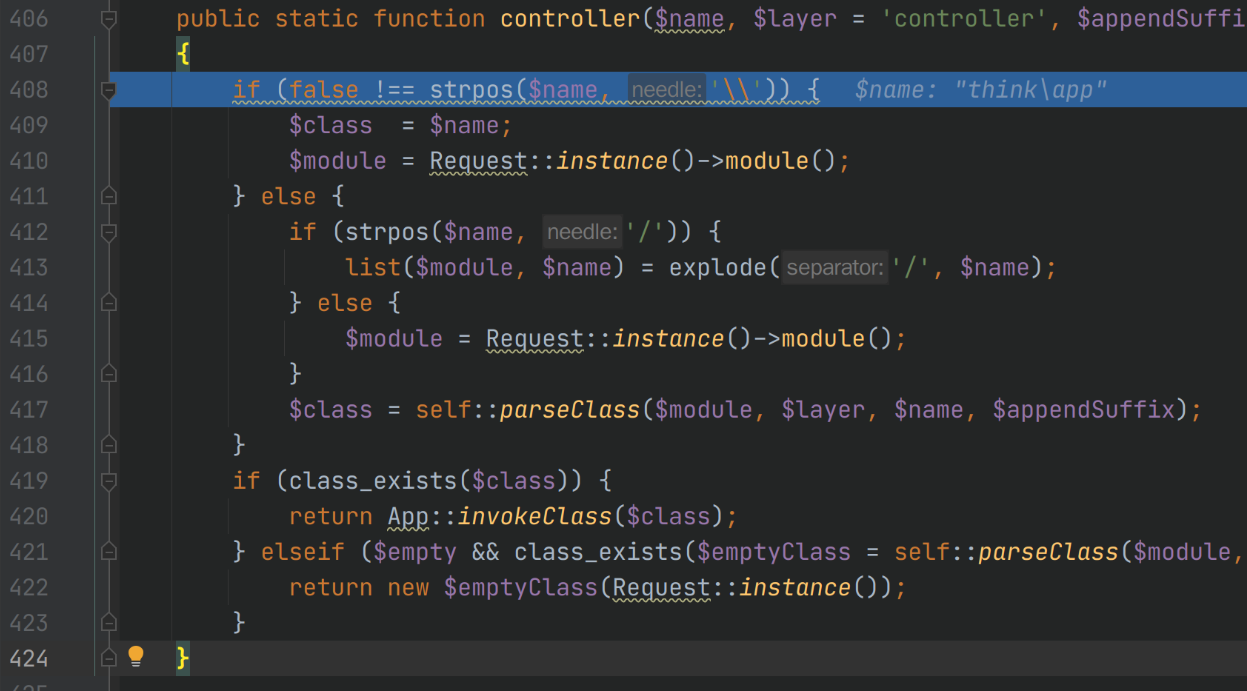The width and height of the screenshot is (1247, 691).
Task: Open the yellow lightbulb quick-fix icon
Action: point(136,657)
